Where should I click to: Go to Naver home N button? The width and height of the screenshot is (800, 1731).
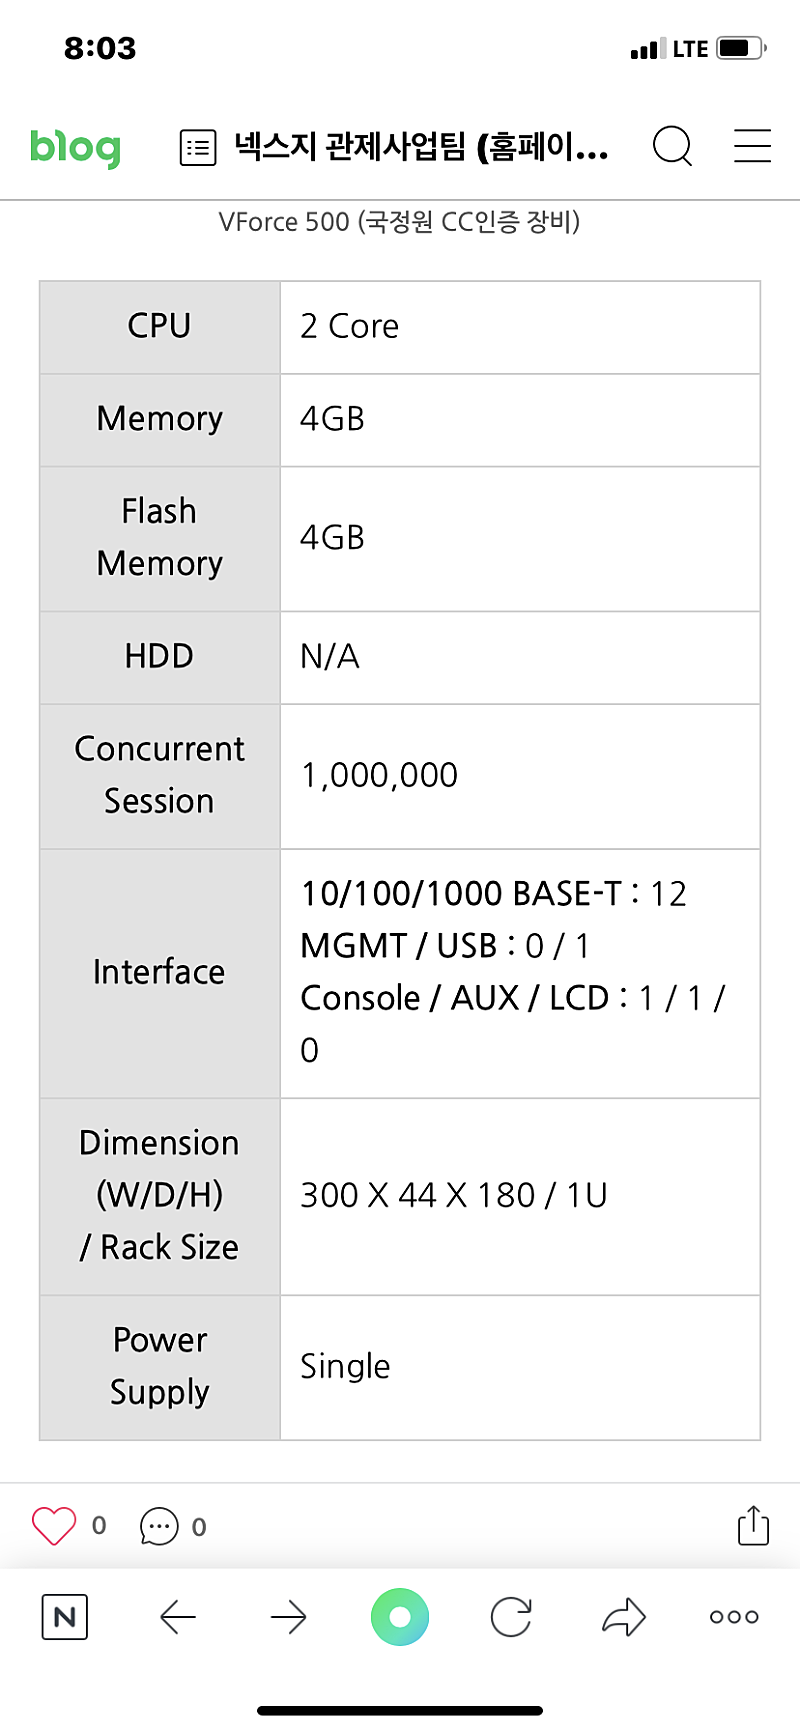pos(65,1617)
